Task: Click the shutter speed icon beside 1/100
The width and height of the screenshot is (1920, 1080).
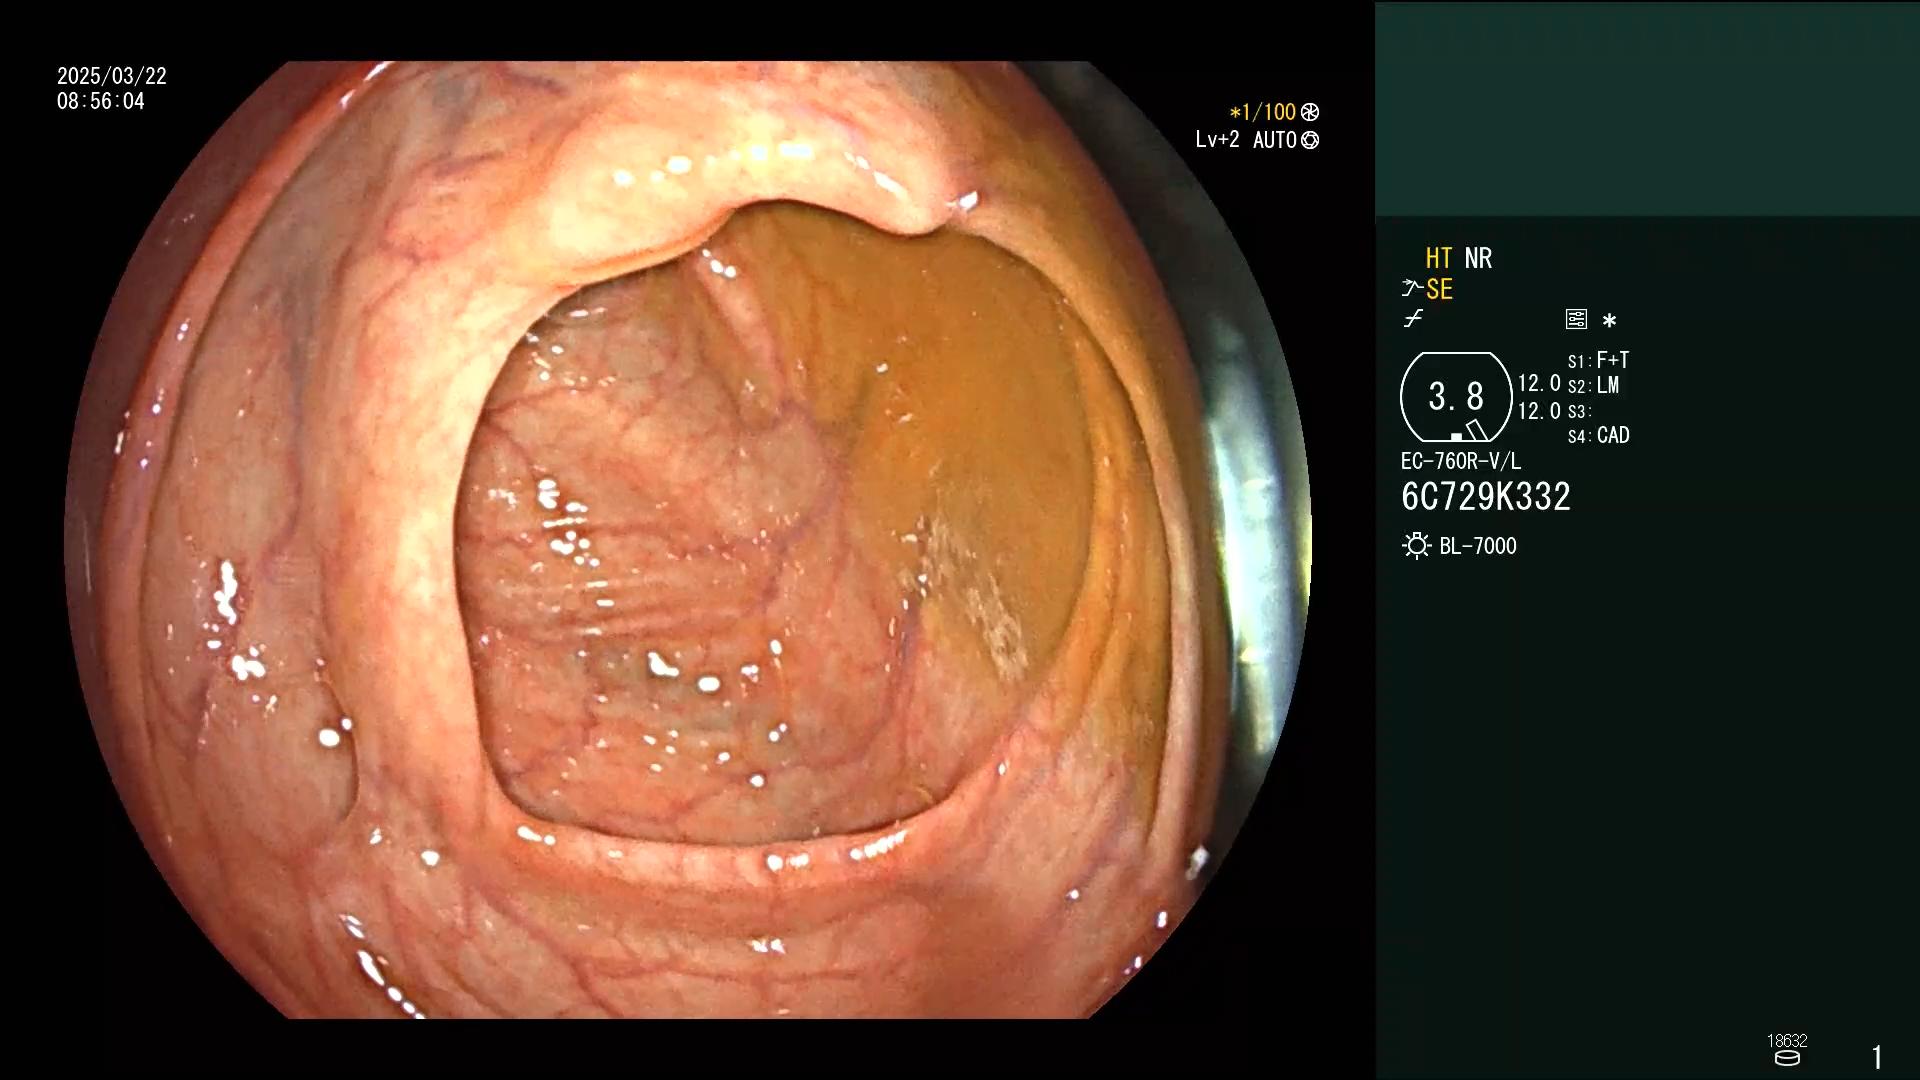Action: (1310, 112)
